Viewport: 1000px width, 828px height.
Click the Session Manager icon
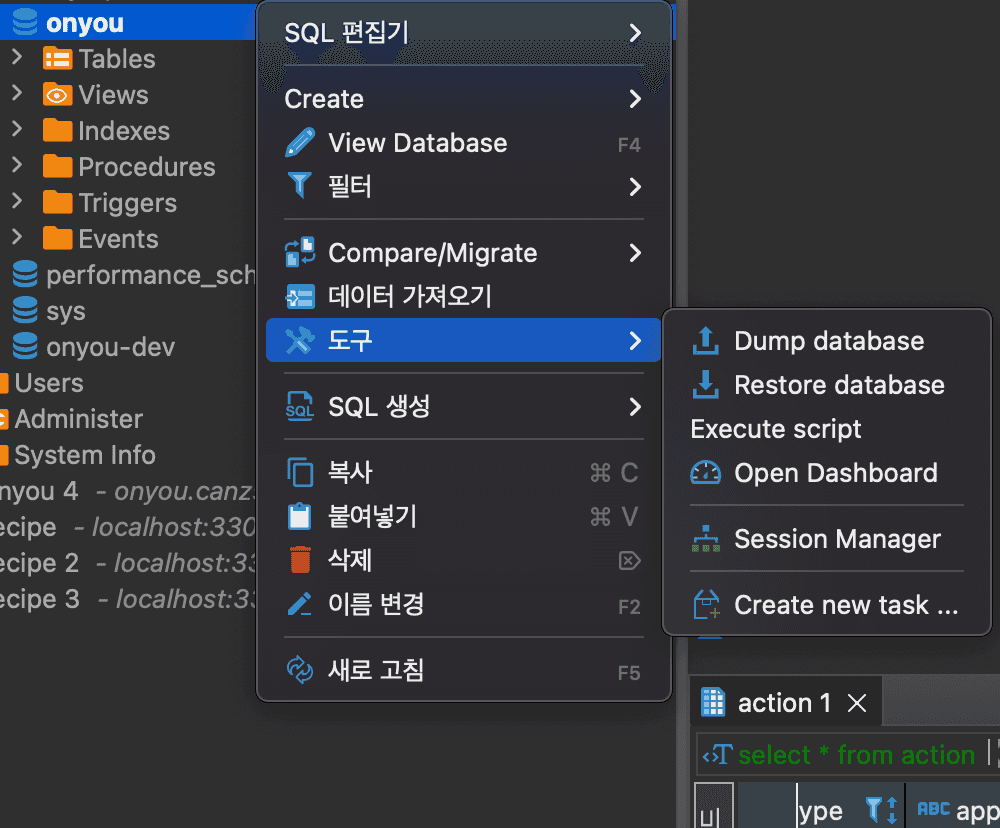pos(706,539)
